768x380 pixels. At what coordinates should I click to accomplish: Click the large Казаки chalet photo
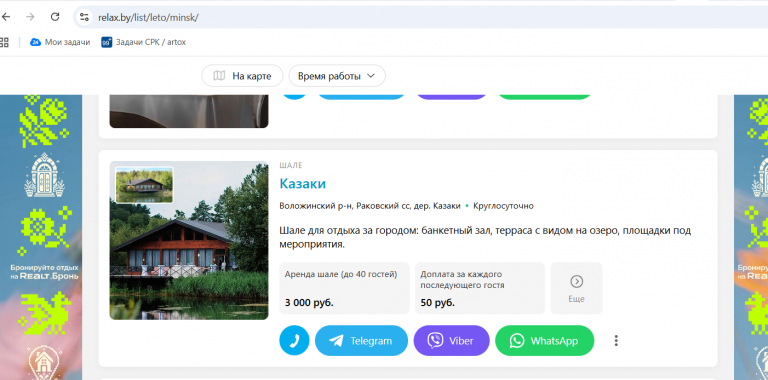(x=189, y=240)
